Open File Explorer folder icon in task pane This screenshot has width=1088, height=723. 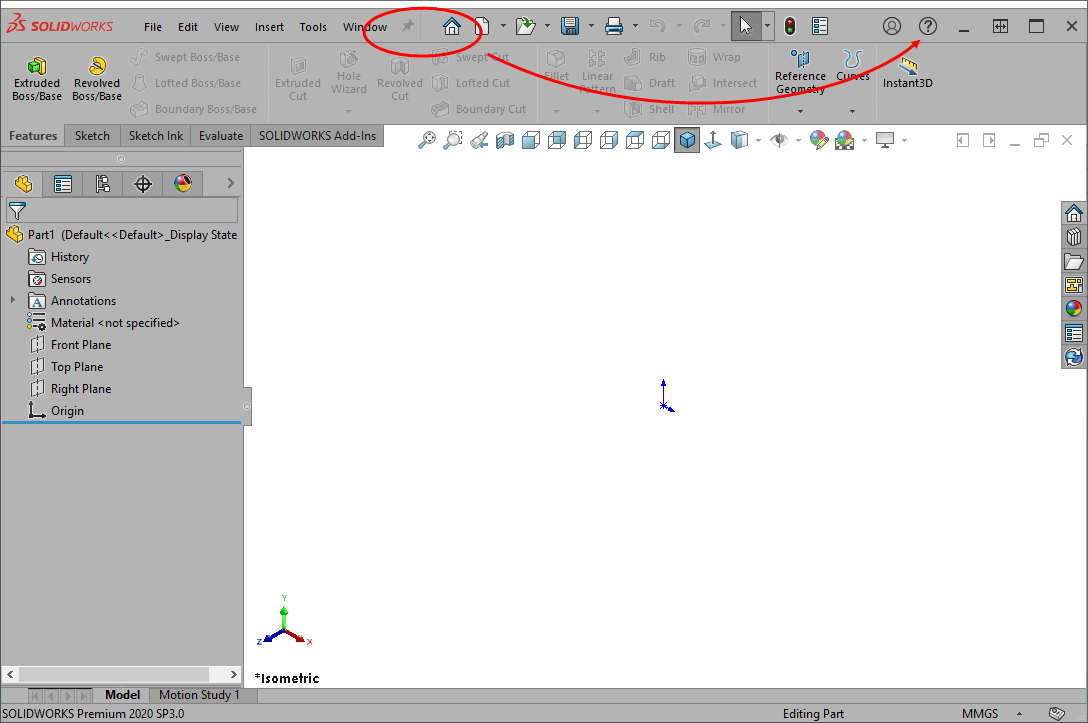click(1073, 262)
